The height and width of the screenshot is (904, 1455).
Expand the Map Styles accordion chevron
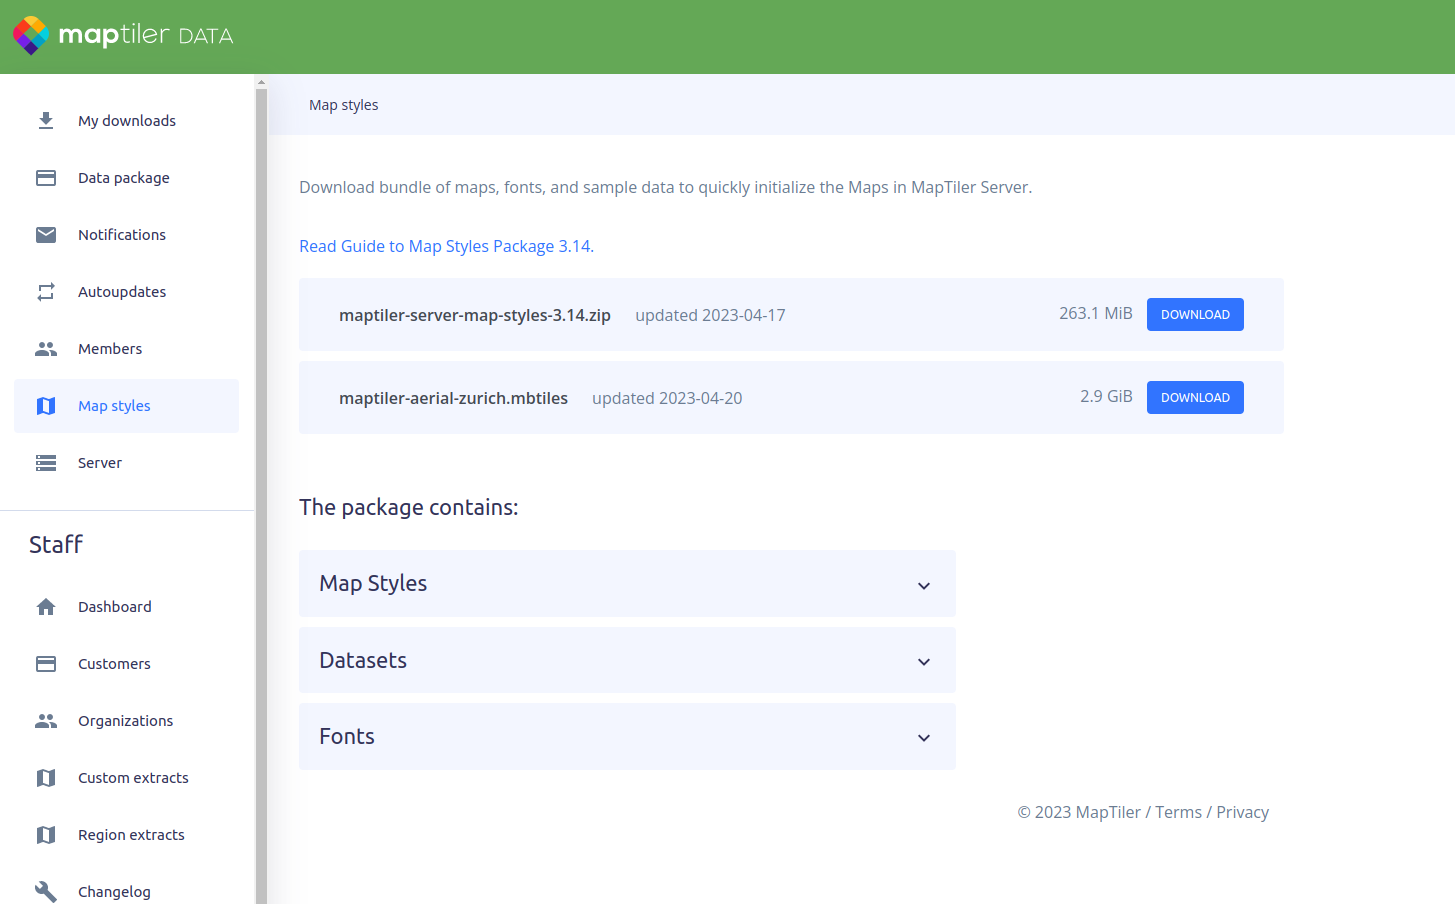tap(924, 586)
